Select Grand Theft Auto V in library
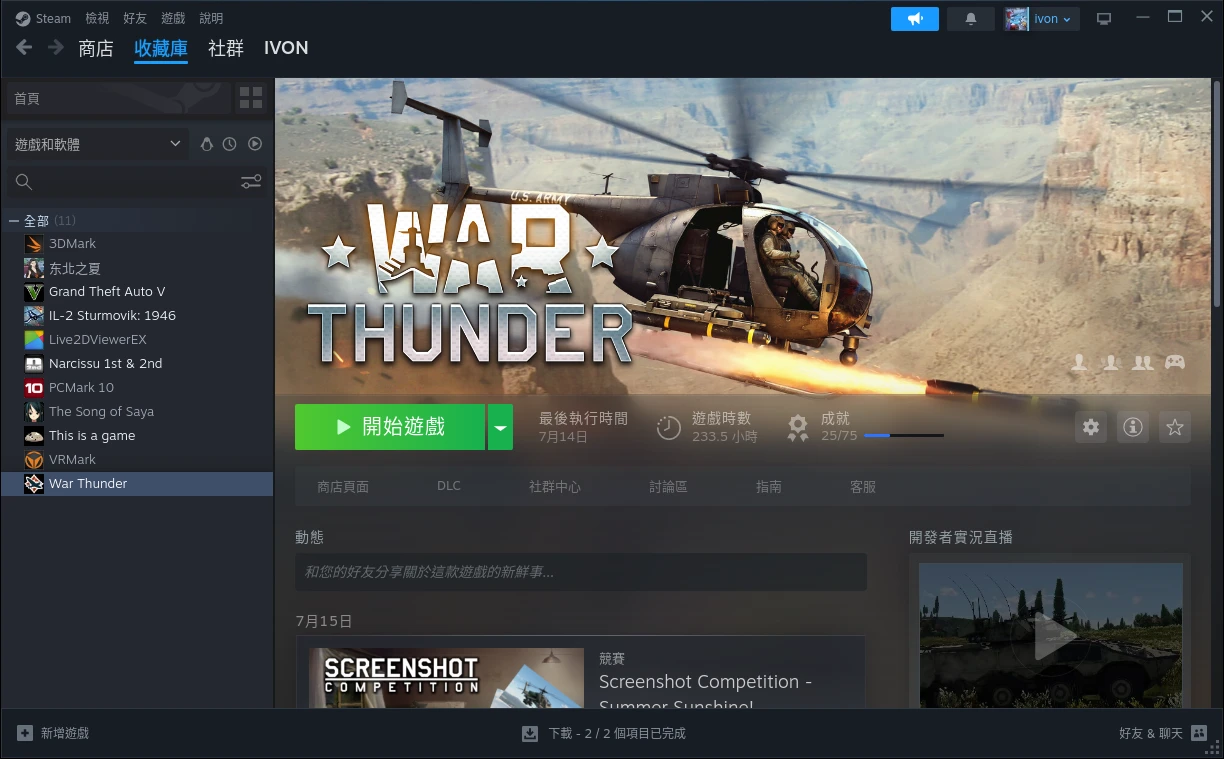Screen dimensions: 1224x759 pyautogui.click(x=107, y=291)
